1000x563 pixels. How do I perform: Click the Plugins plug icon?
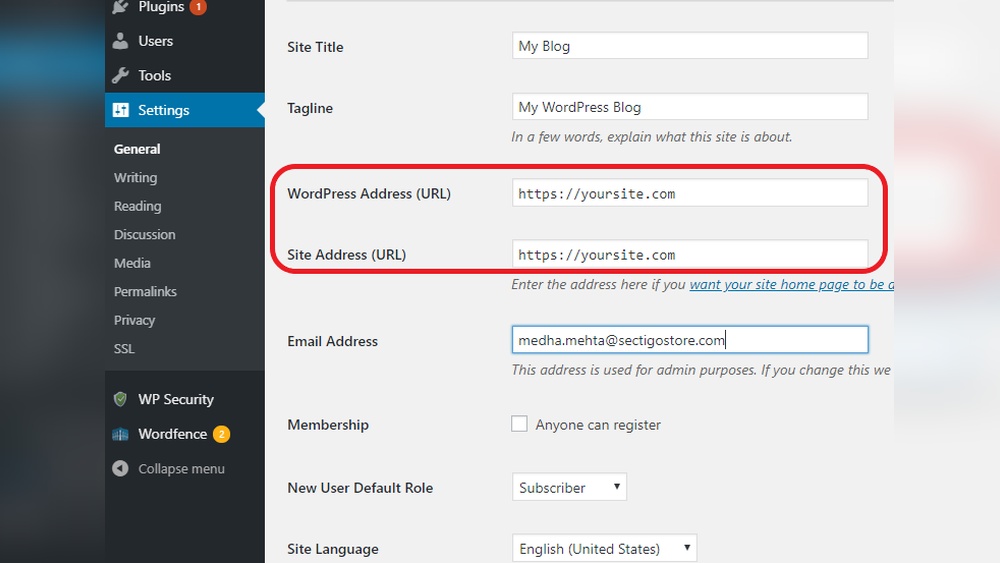[x=120, y=7]
